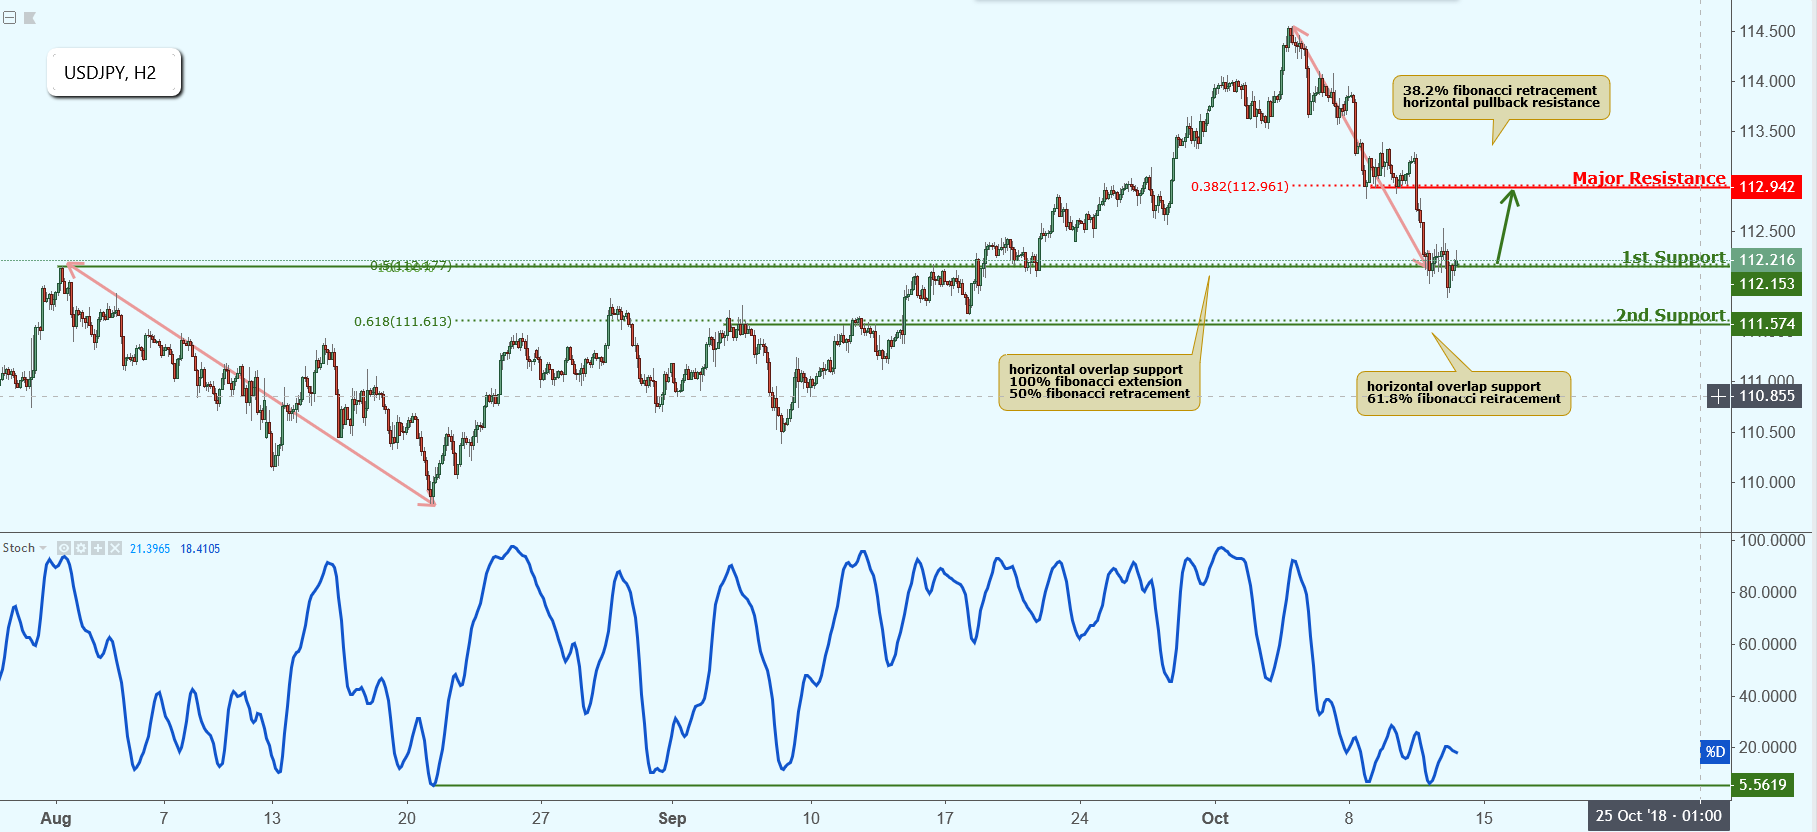Click the Major Resistance label
The width and height of the screenshot is (1817, 832).
click(x=1649, y=178)
